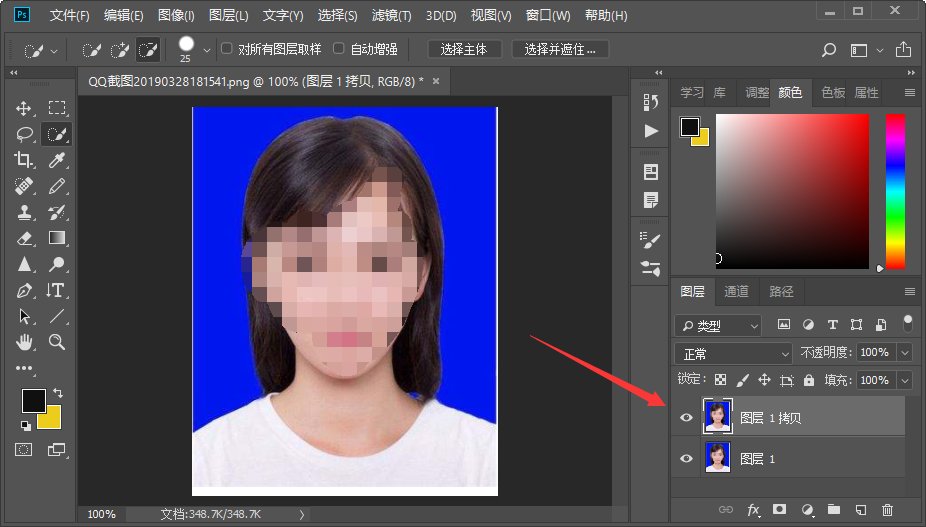
Task: Select the Rectangular Marquee tool
Action: tap(57, 108)
